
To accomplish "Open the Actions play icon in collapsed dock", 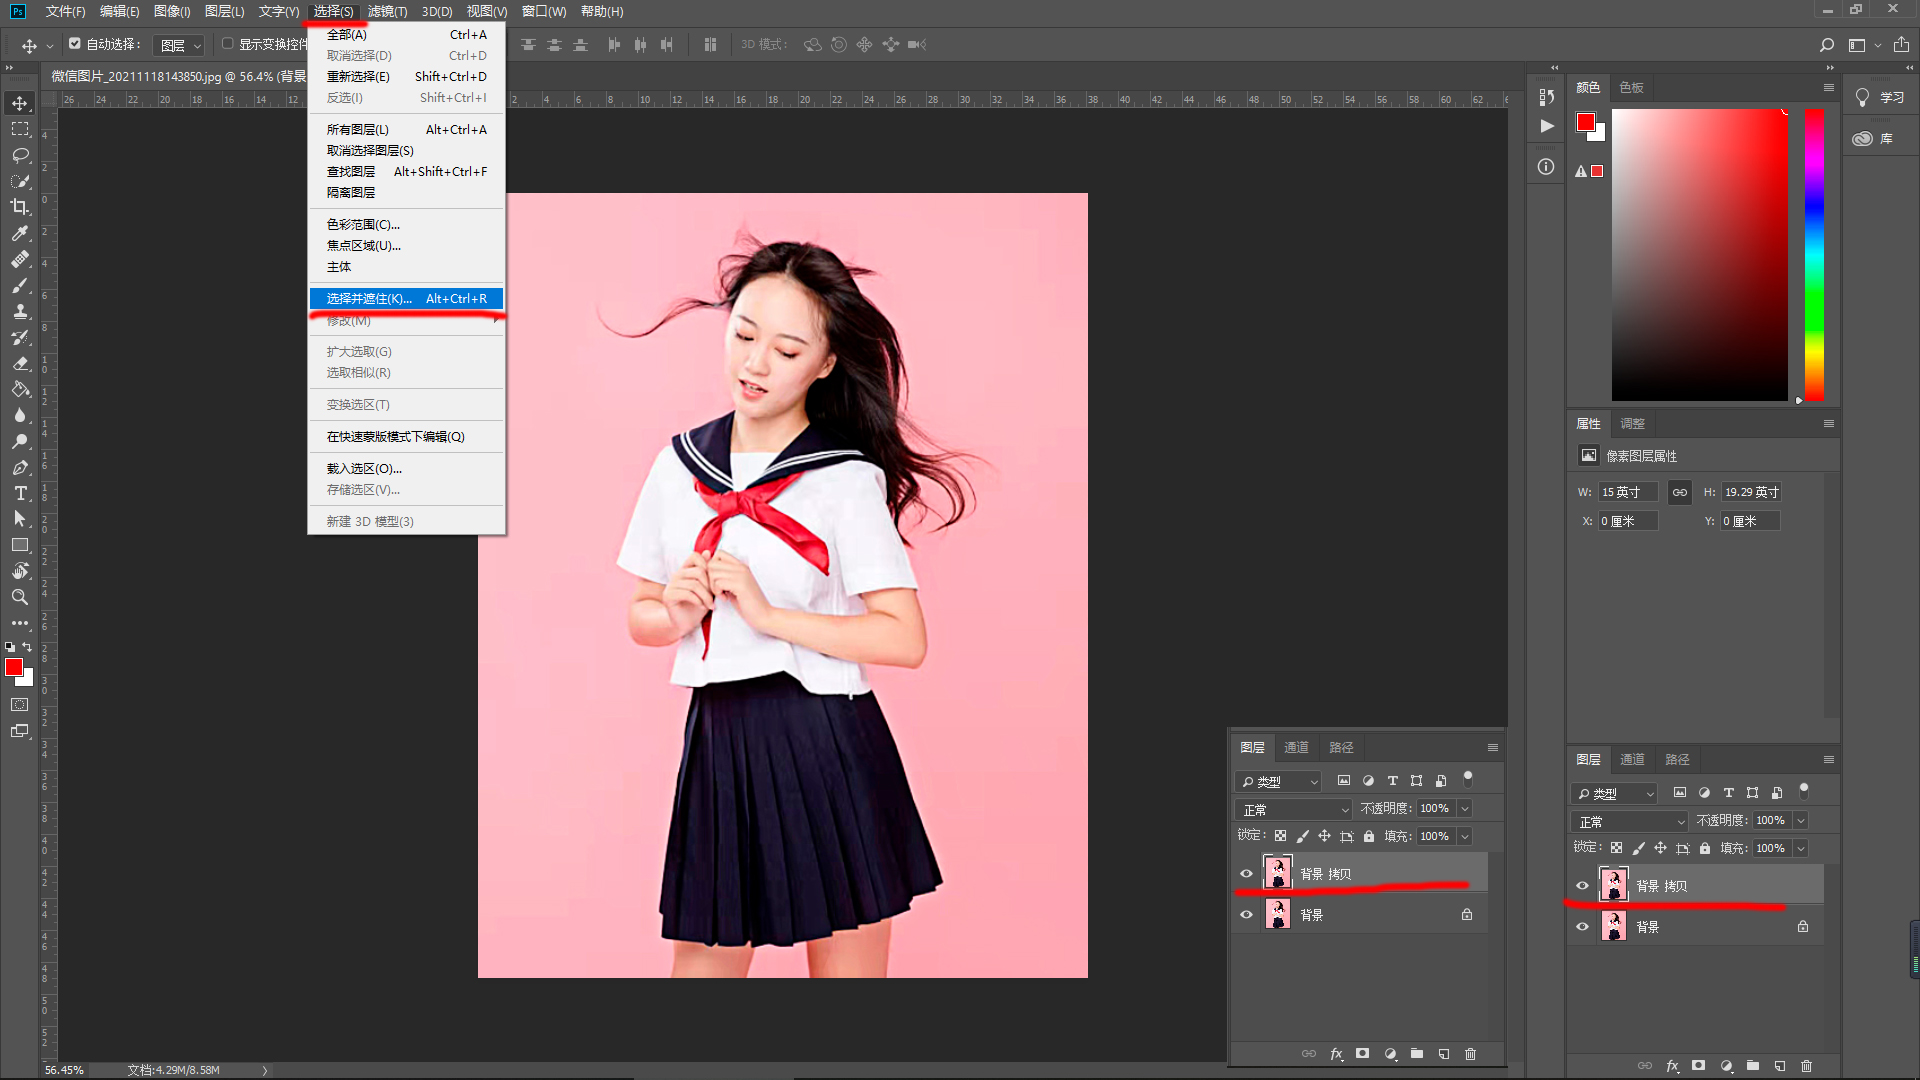I will click(x=1546, y=126).
